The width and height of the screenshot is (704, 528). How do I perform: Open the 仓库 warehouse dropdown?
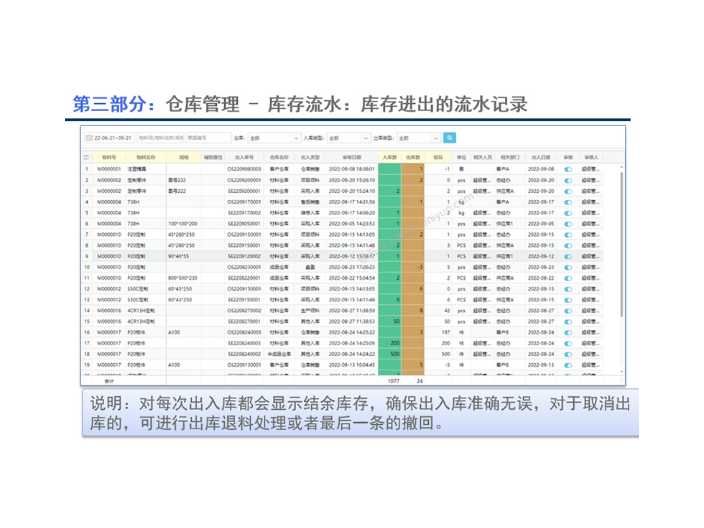[274, 138]
